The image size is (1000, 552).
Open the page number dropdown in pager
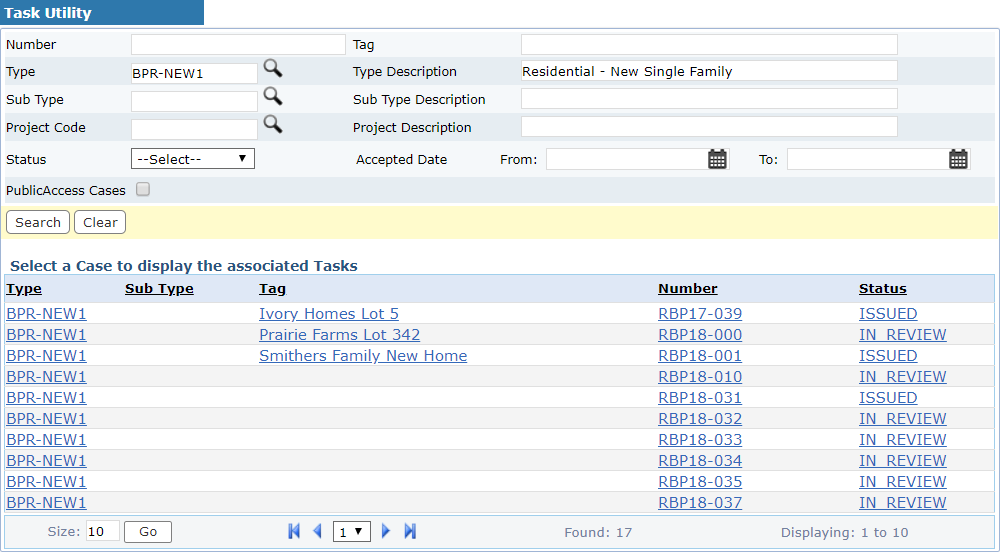point(351,532)
